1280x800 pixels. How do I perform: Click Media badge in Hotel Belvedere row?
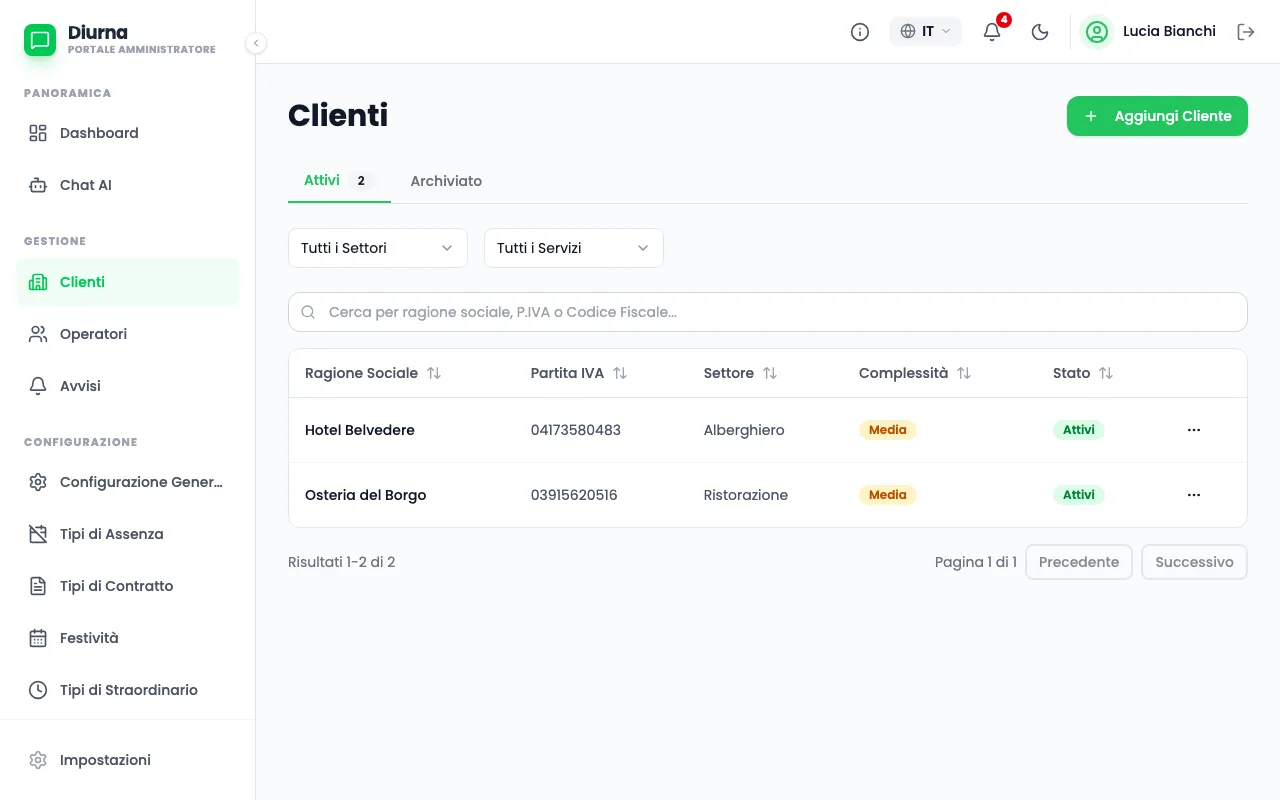888,430
